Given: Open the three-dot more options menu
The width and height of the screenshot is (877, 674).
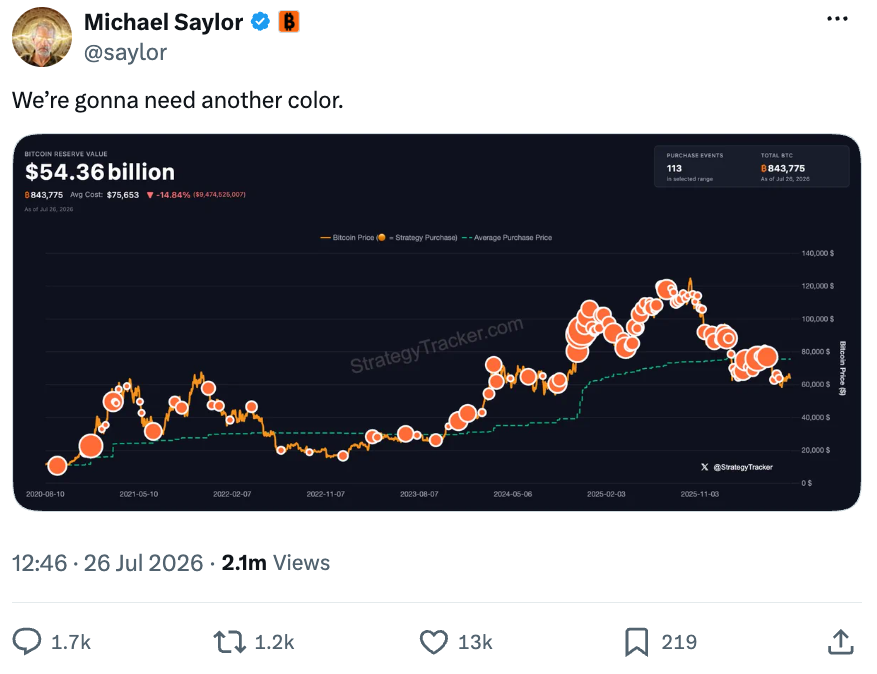Looking at the screenshot, I should (837, 19).
